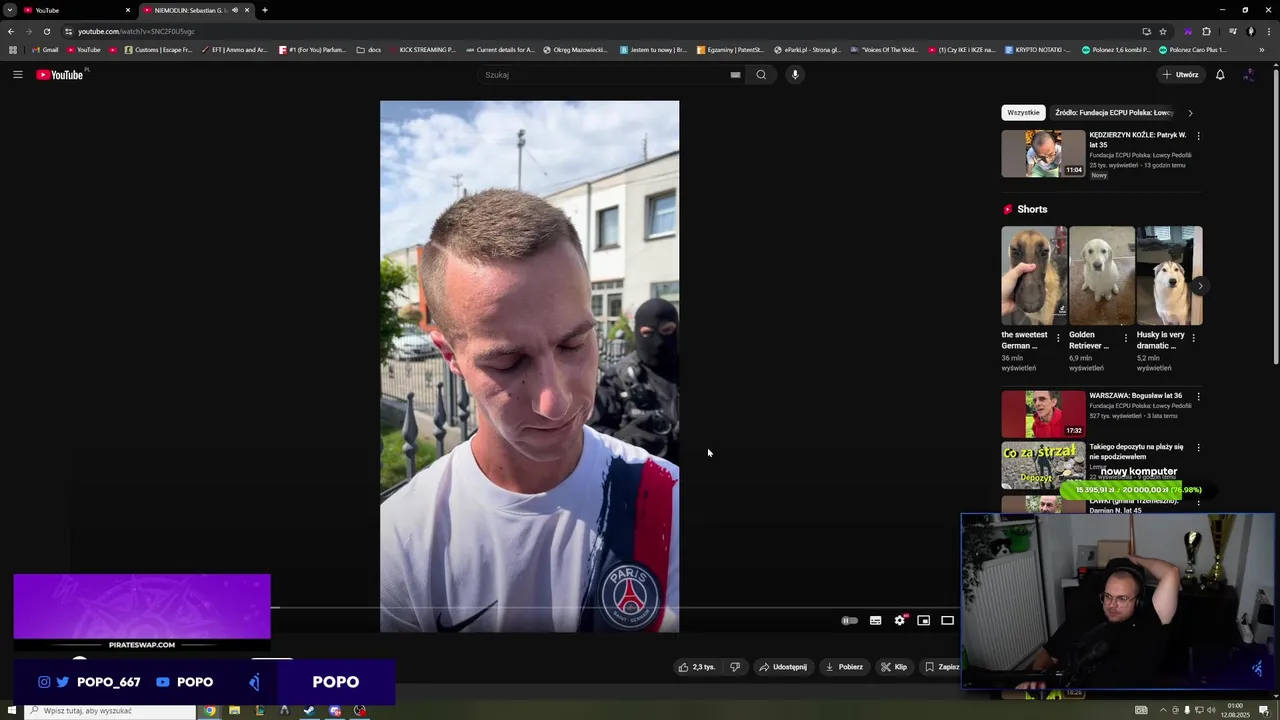Open the WARSZAWA: Bogusław lat 36 video
The width and height of the screenshot is (1280, 720).
pos(1043,414)
